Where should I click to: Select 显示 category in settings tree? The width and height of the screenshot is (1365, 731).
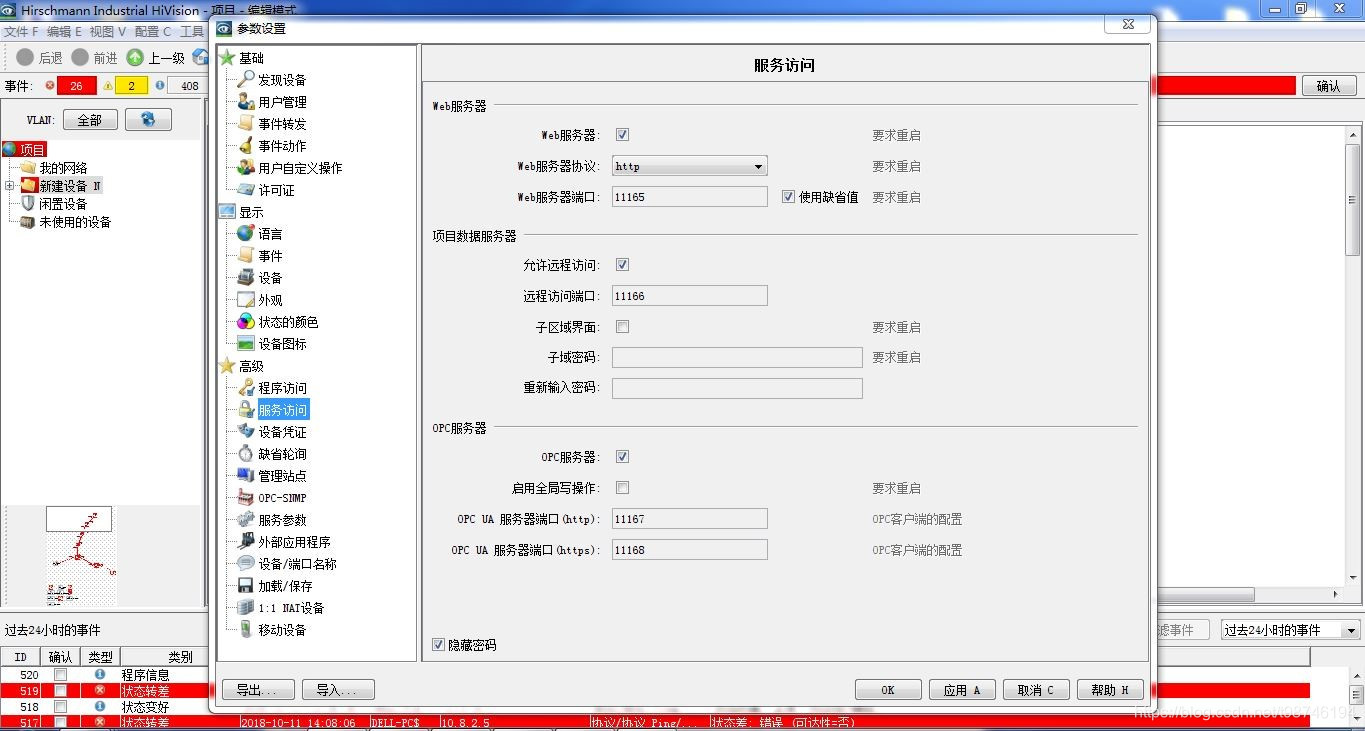coord(251,212)
